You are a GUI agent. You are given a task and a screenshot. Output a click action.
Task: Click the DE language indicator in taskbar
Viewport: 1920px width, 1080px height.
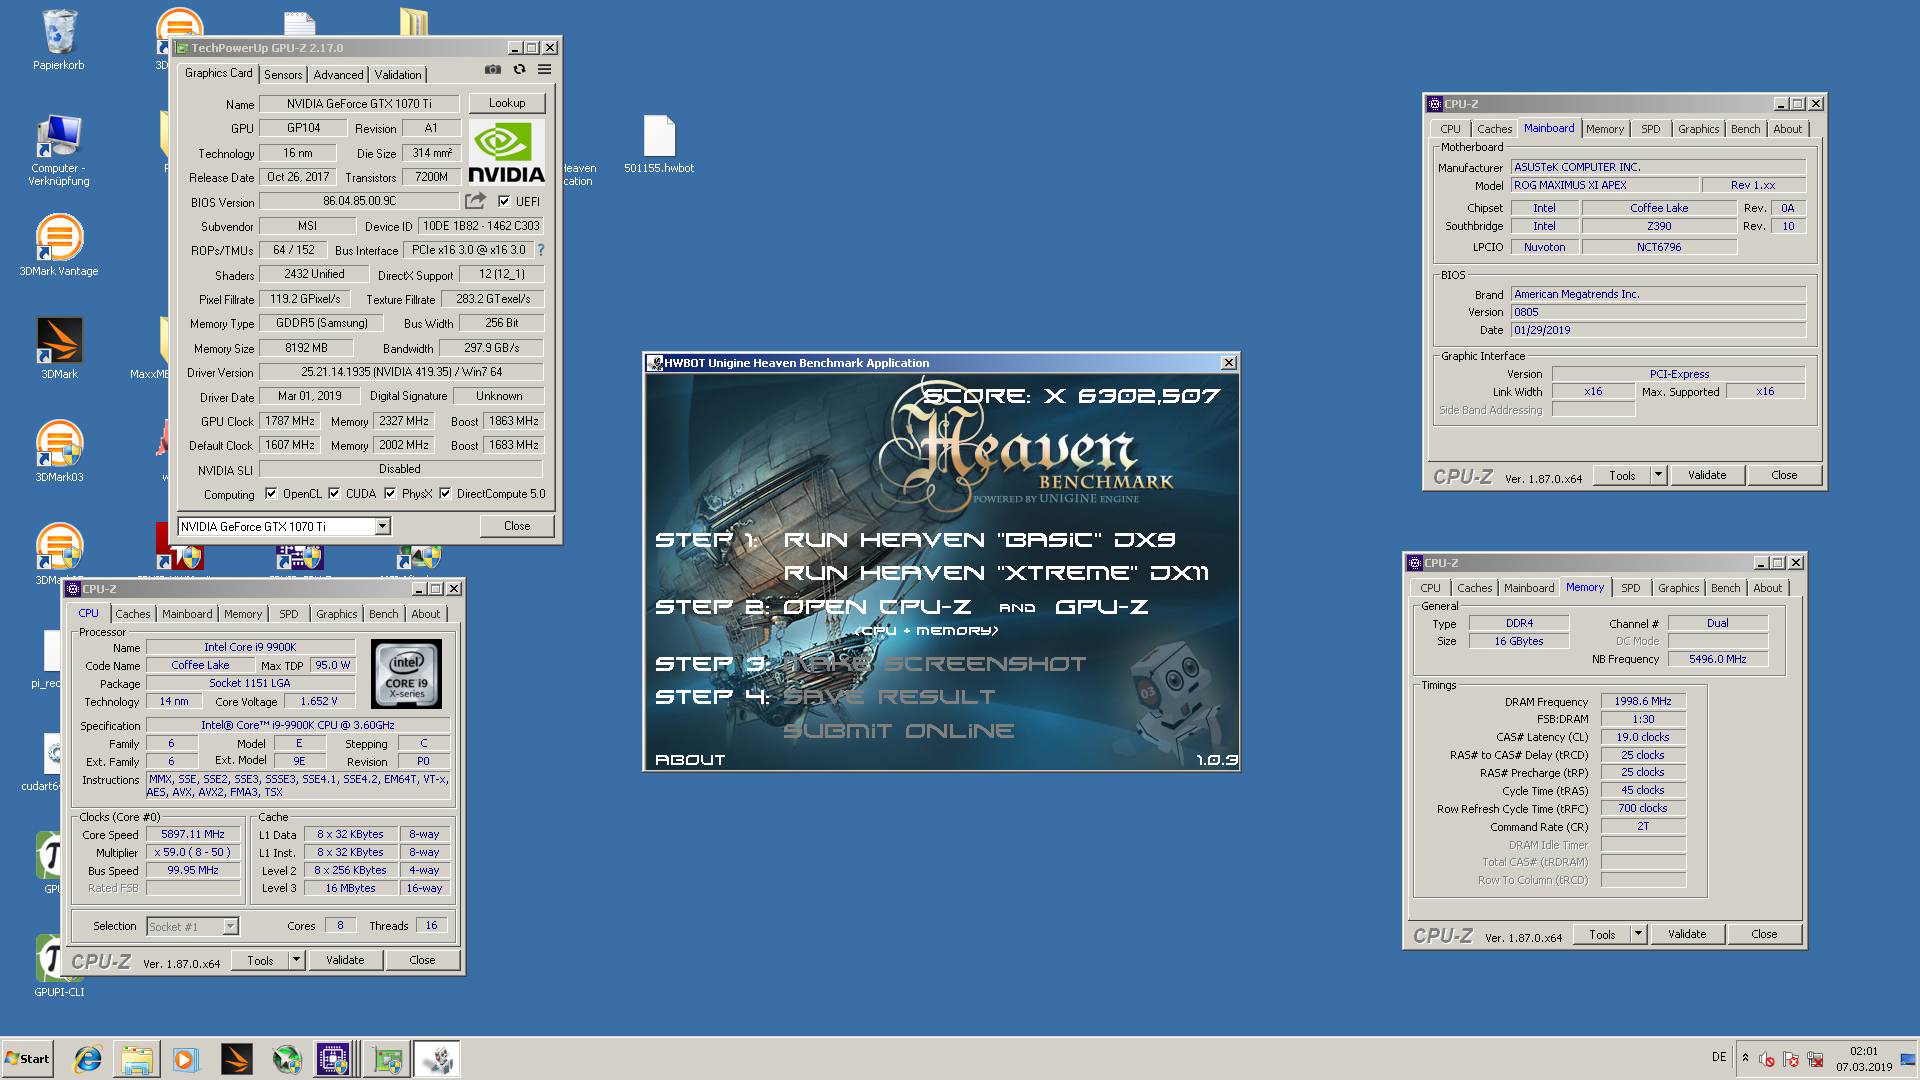pos(1719,1056)
